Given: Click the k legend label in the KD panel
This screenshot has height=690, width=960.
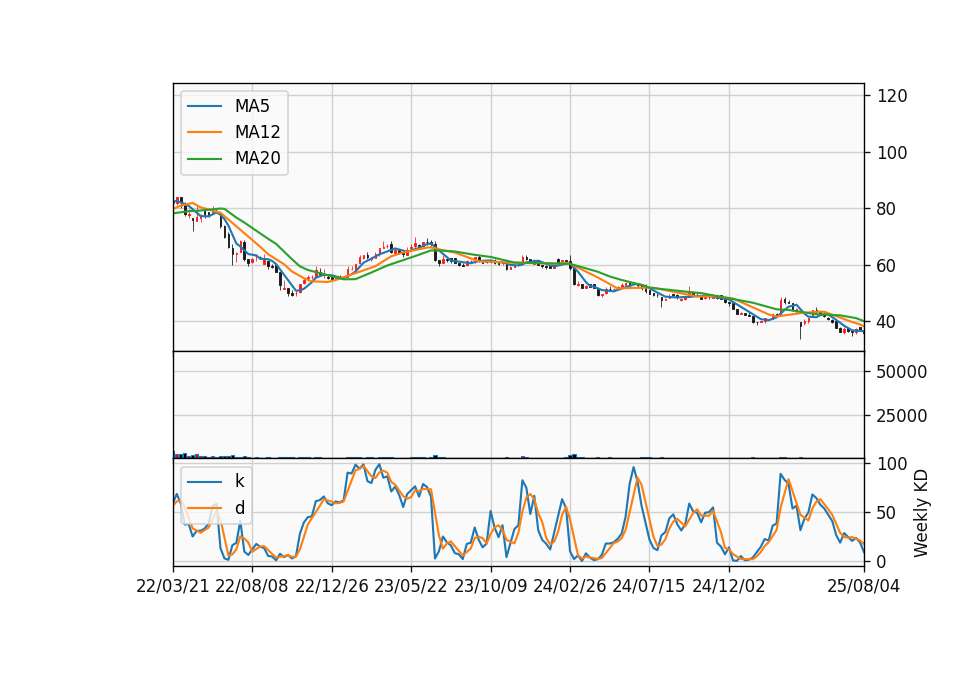Looking at the screenshot, I should click(239, 481).
